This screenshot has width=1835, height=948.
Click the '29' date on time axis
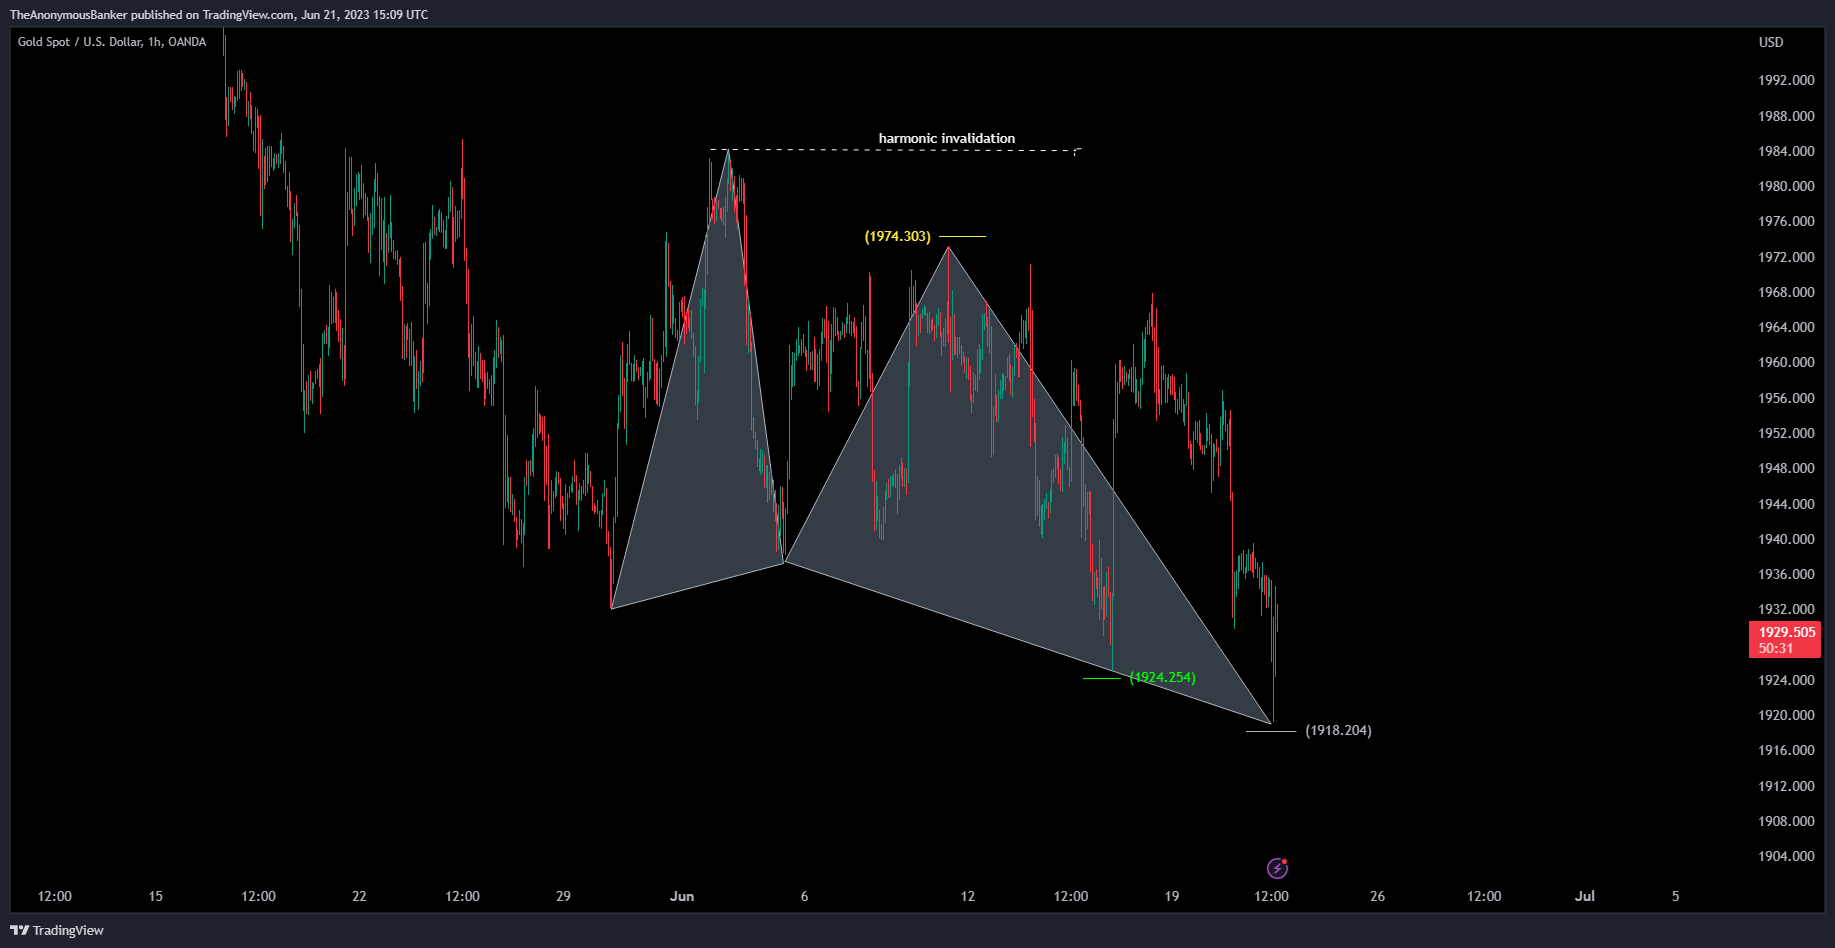[x=563, y=896]
